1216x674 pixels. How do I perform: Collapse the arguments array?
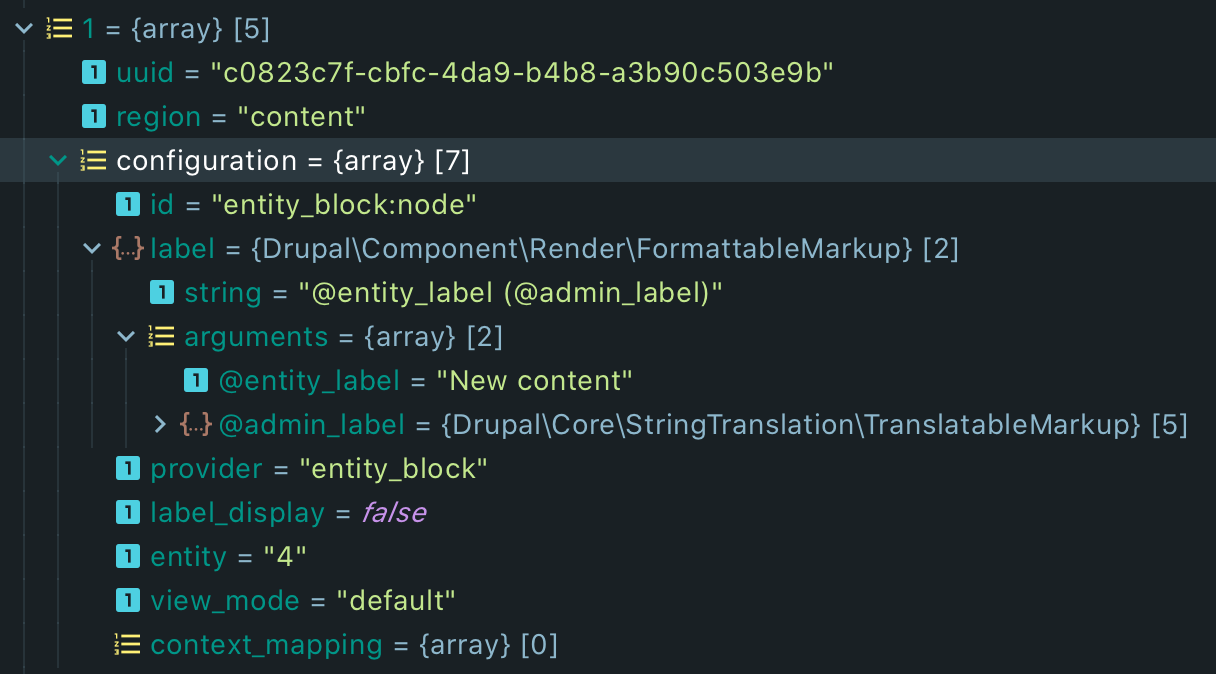coord(126,336)
